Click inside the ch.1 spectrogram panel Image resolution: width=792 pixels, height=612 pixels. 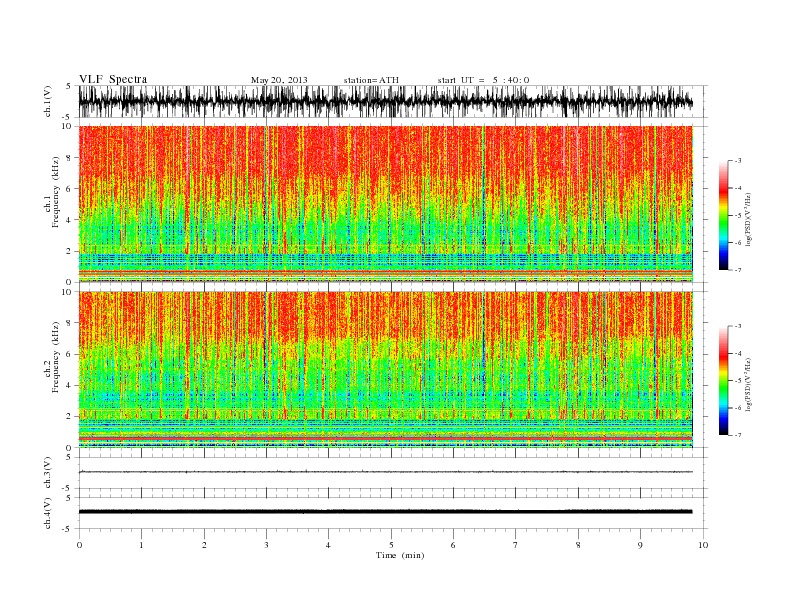click(x=386, y=204)
